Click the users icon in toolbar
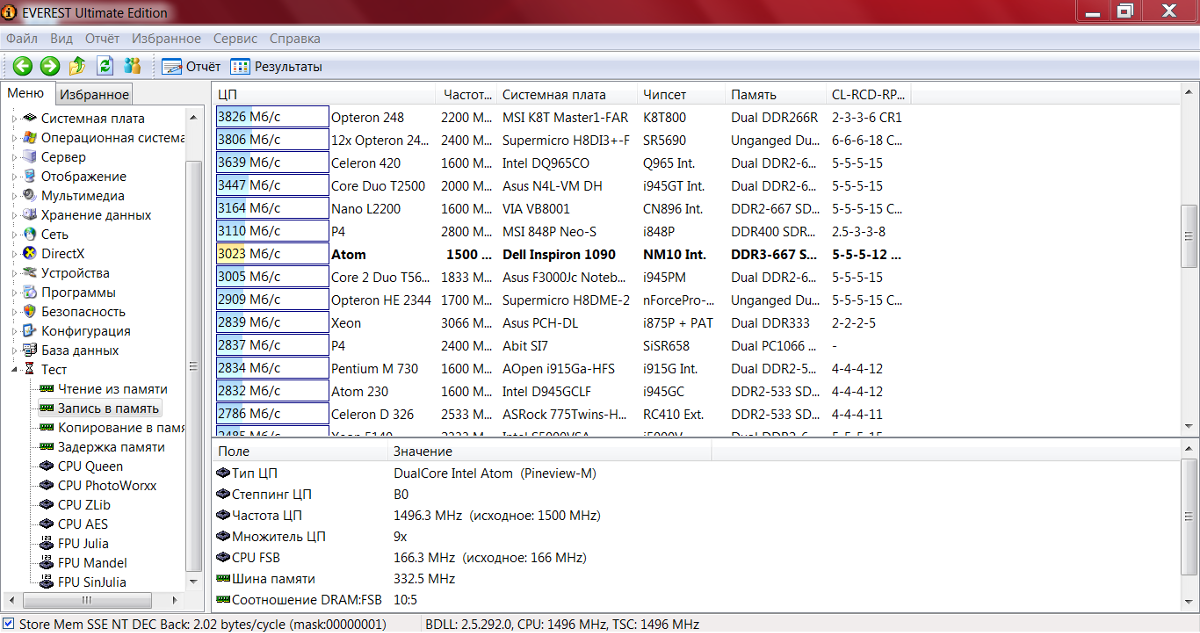This screenshot has width=1200, height=633. tap(132, 67)
